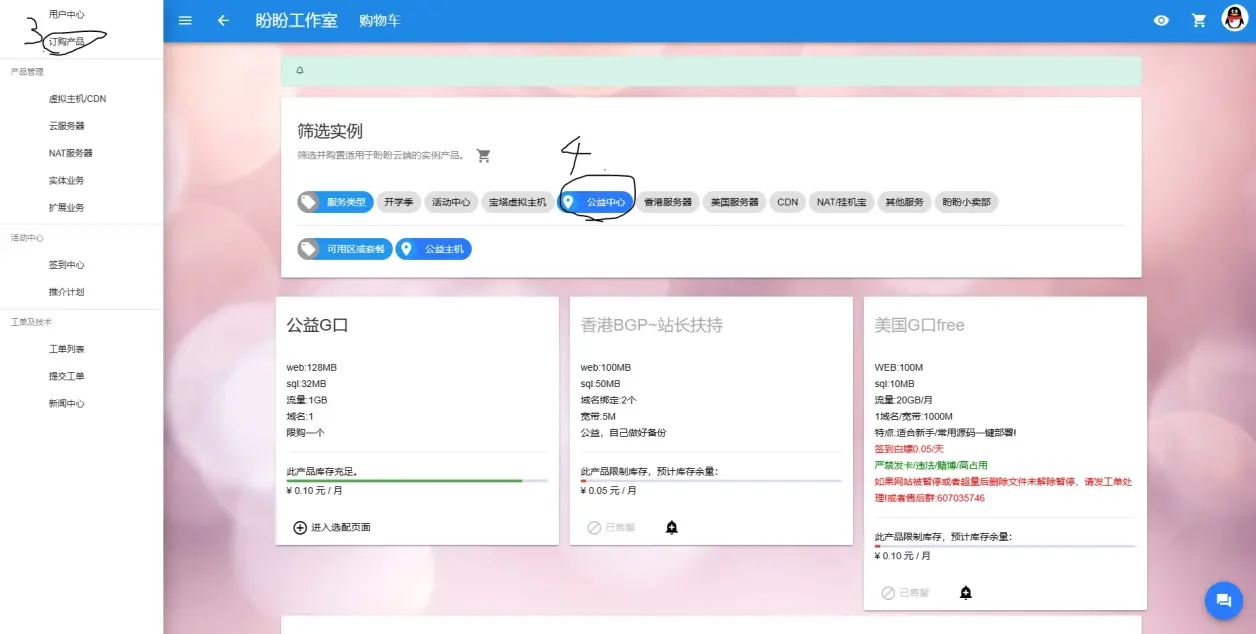Click stock progress bar of 美国G口free
Image resolution: width=1256 pixels, height=634 pixels.
tap(1005, 546)
